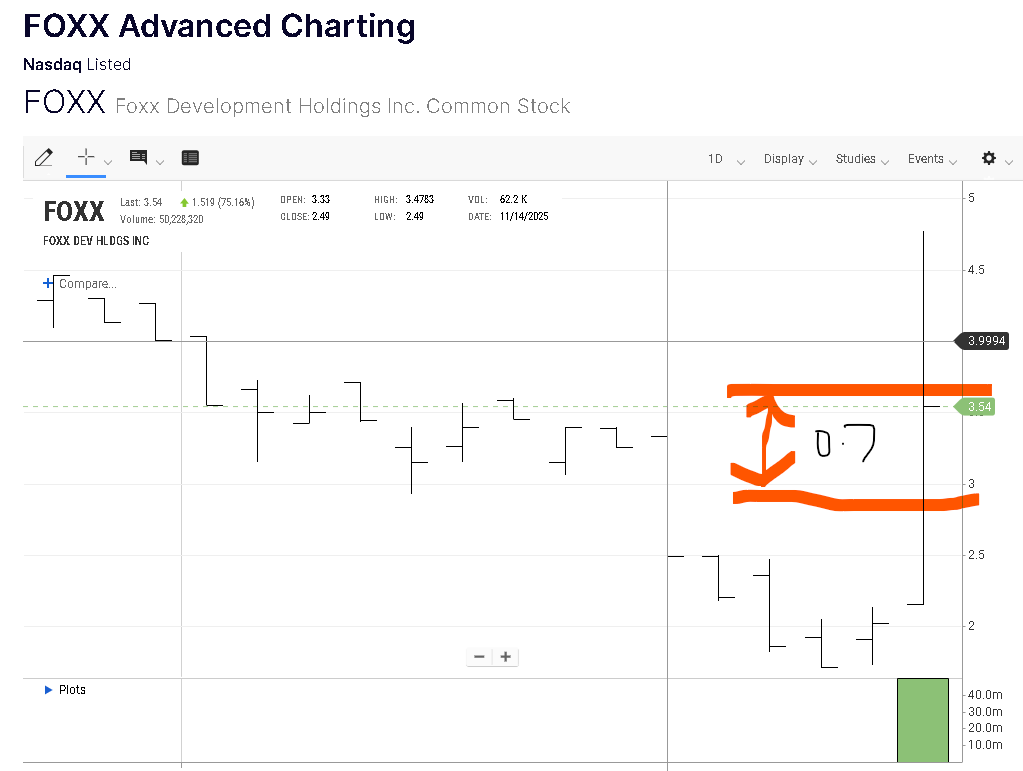
Task: Expand the annotation tool options arrow
Action: coord(160,161)
